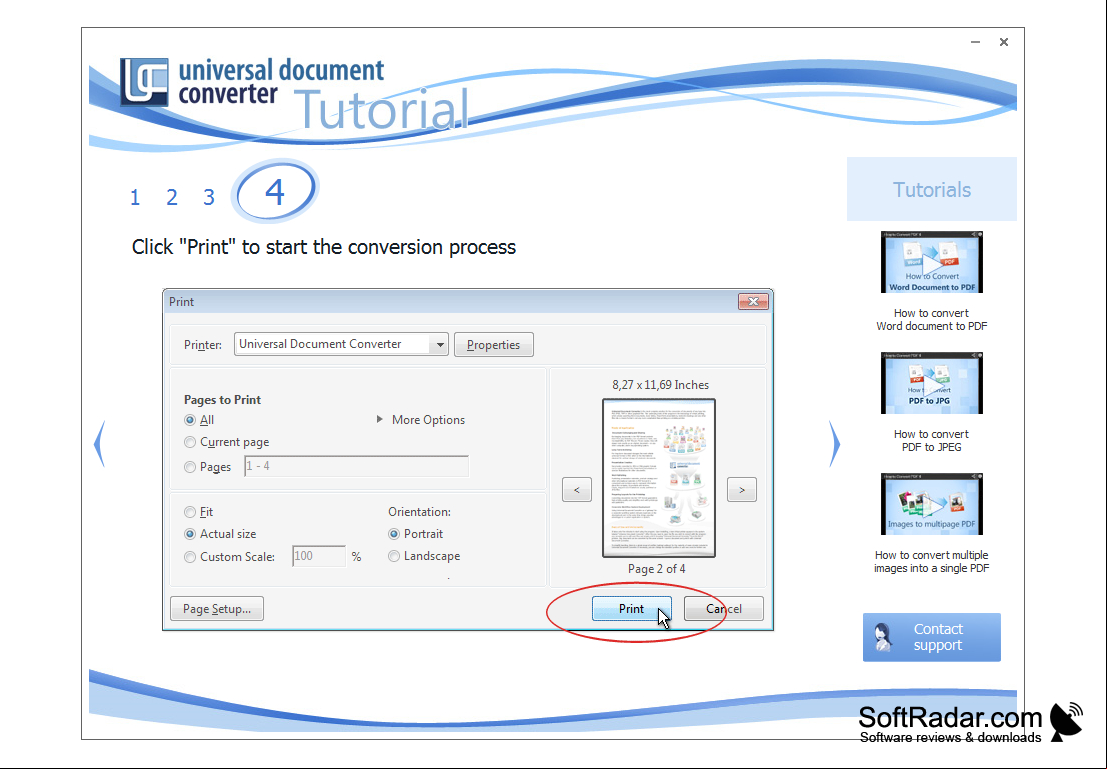The height and width of the screenshot is (769, 1107).
Task: Click the Custom Scale percentage field
Action: point(319,556)
